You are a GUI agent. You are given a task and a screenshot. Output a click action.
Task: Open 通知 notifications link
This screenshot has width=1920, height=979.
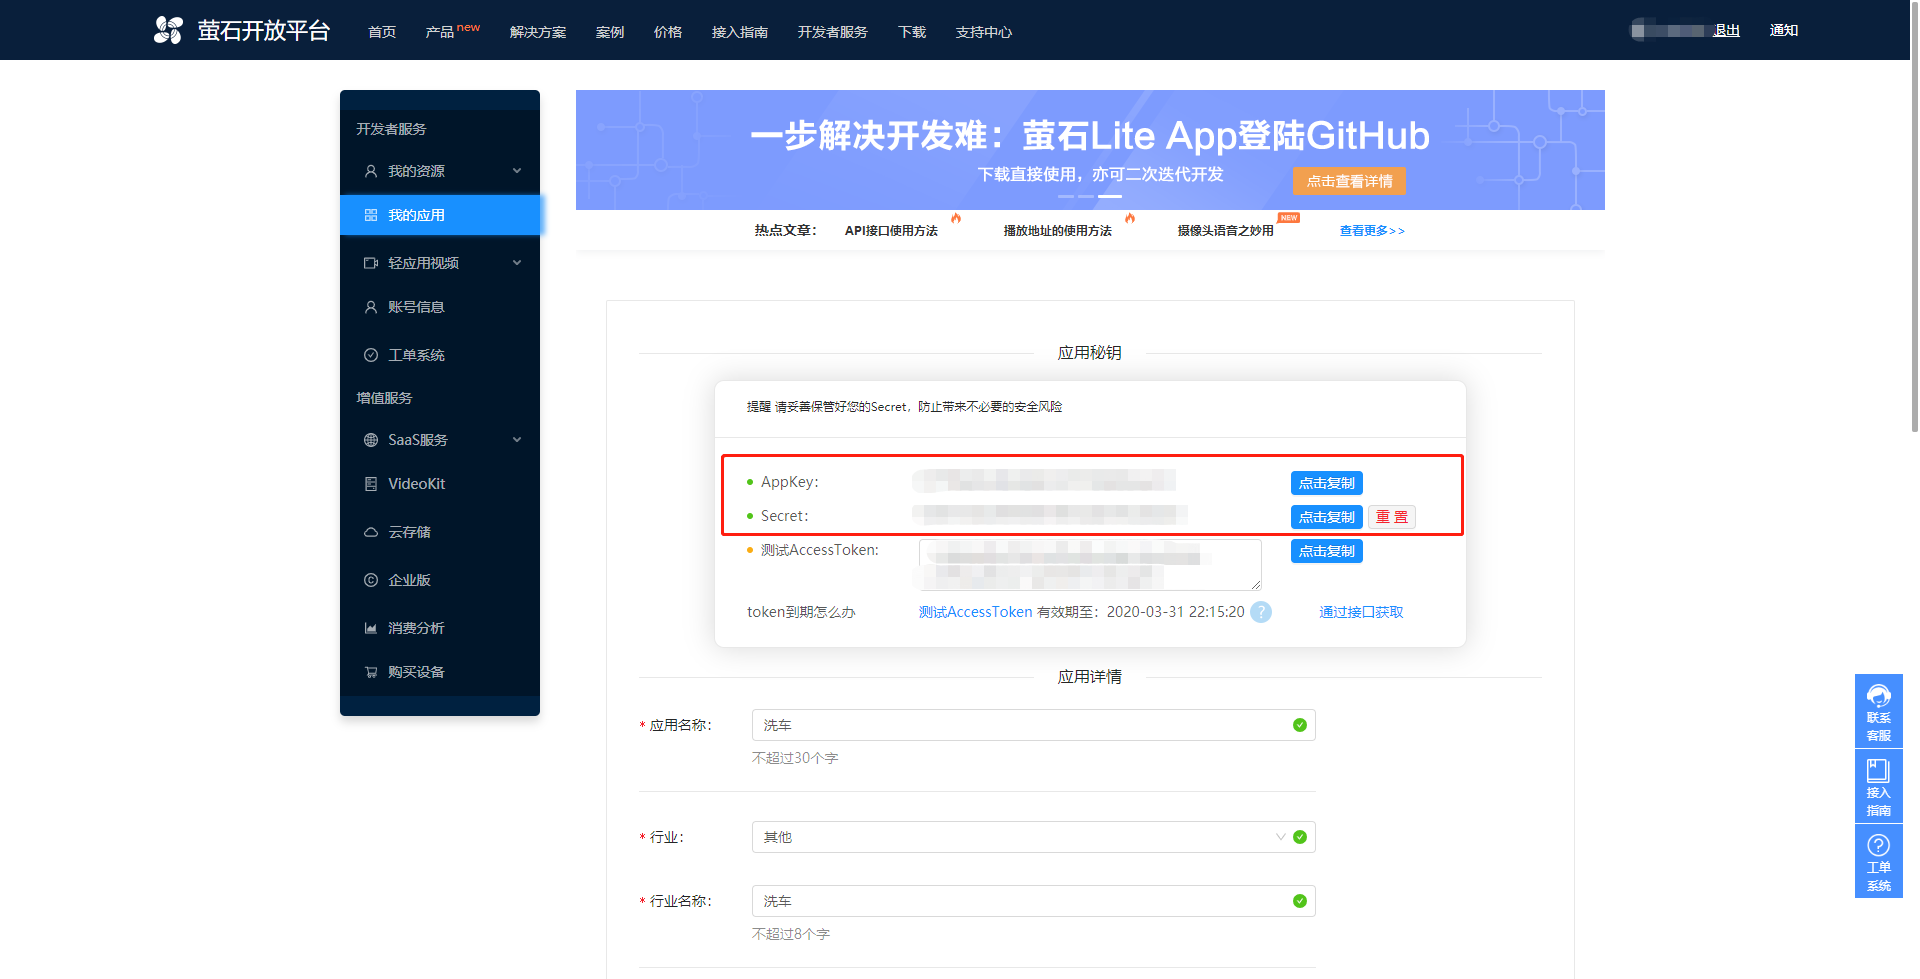click(x=1784, y=30)
